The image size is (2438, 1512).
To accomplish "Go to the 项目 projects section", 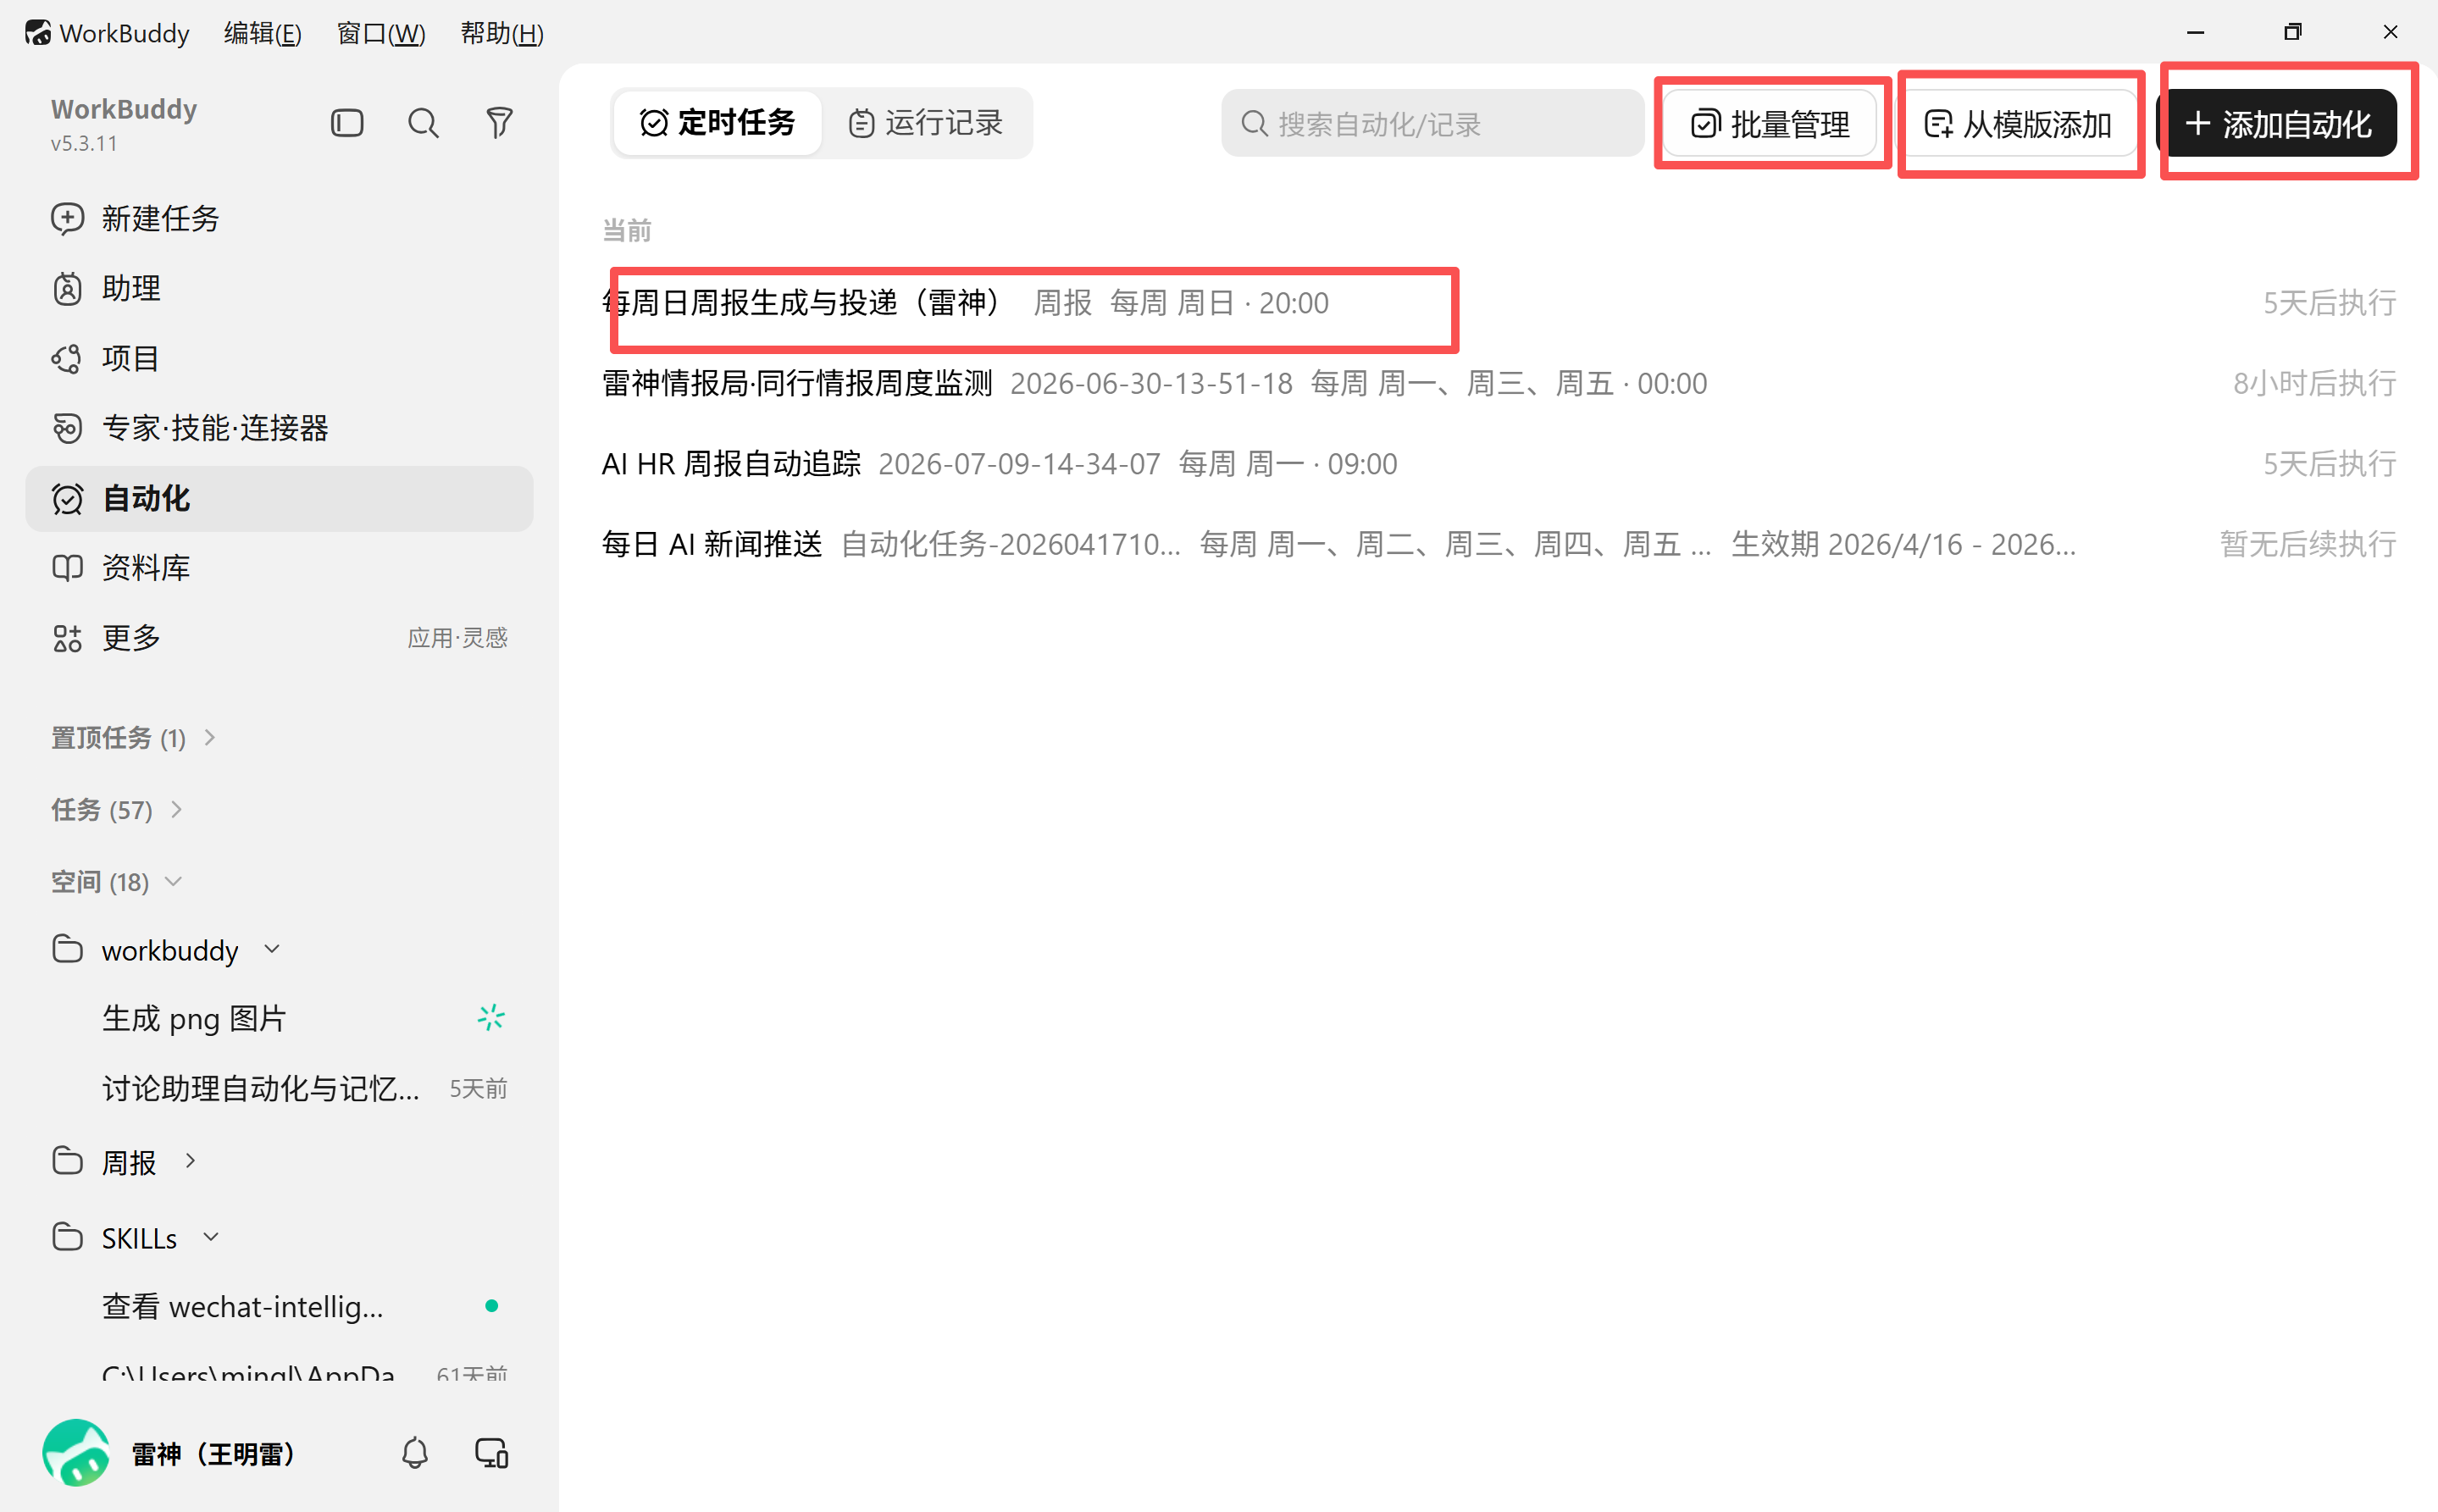I will (x=279, y=358).
